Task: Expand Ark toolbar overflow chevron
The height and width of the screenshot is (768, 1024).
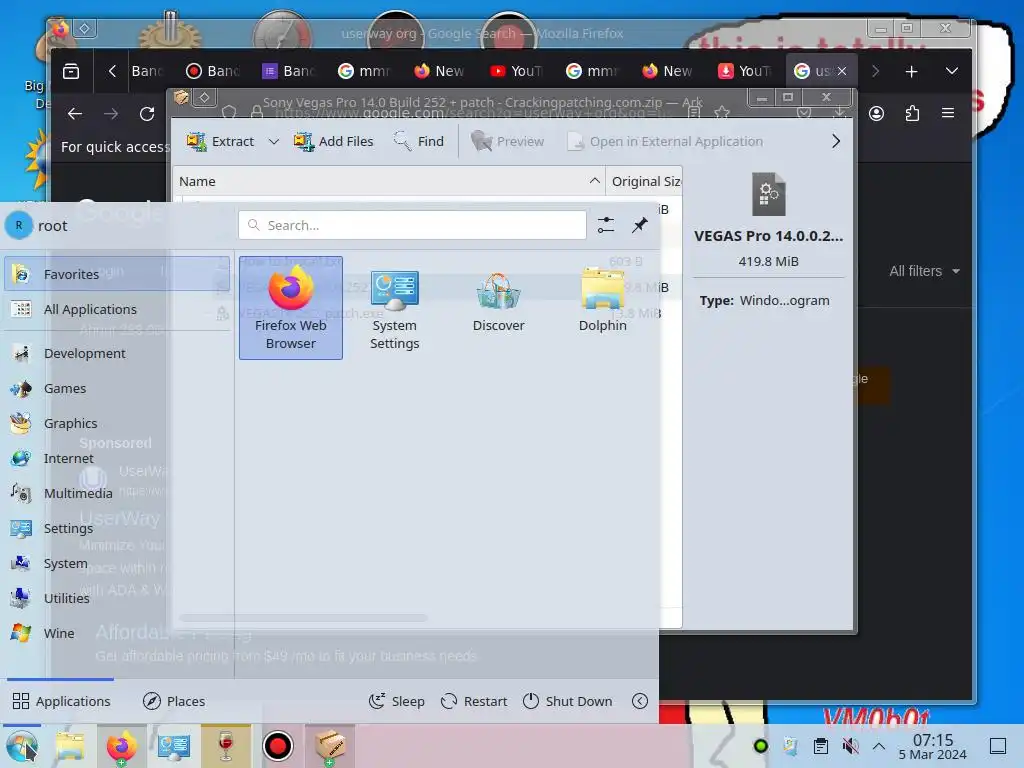Action: pos(836,141)
